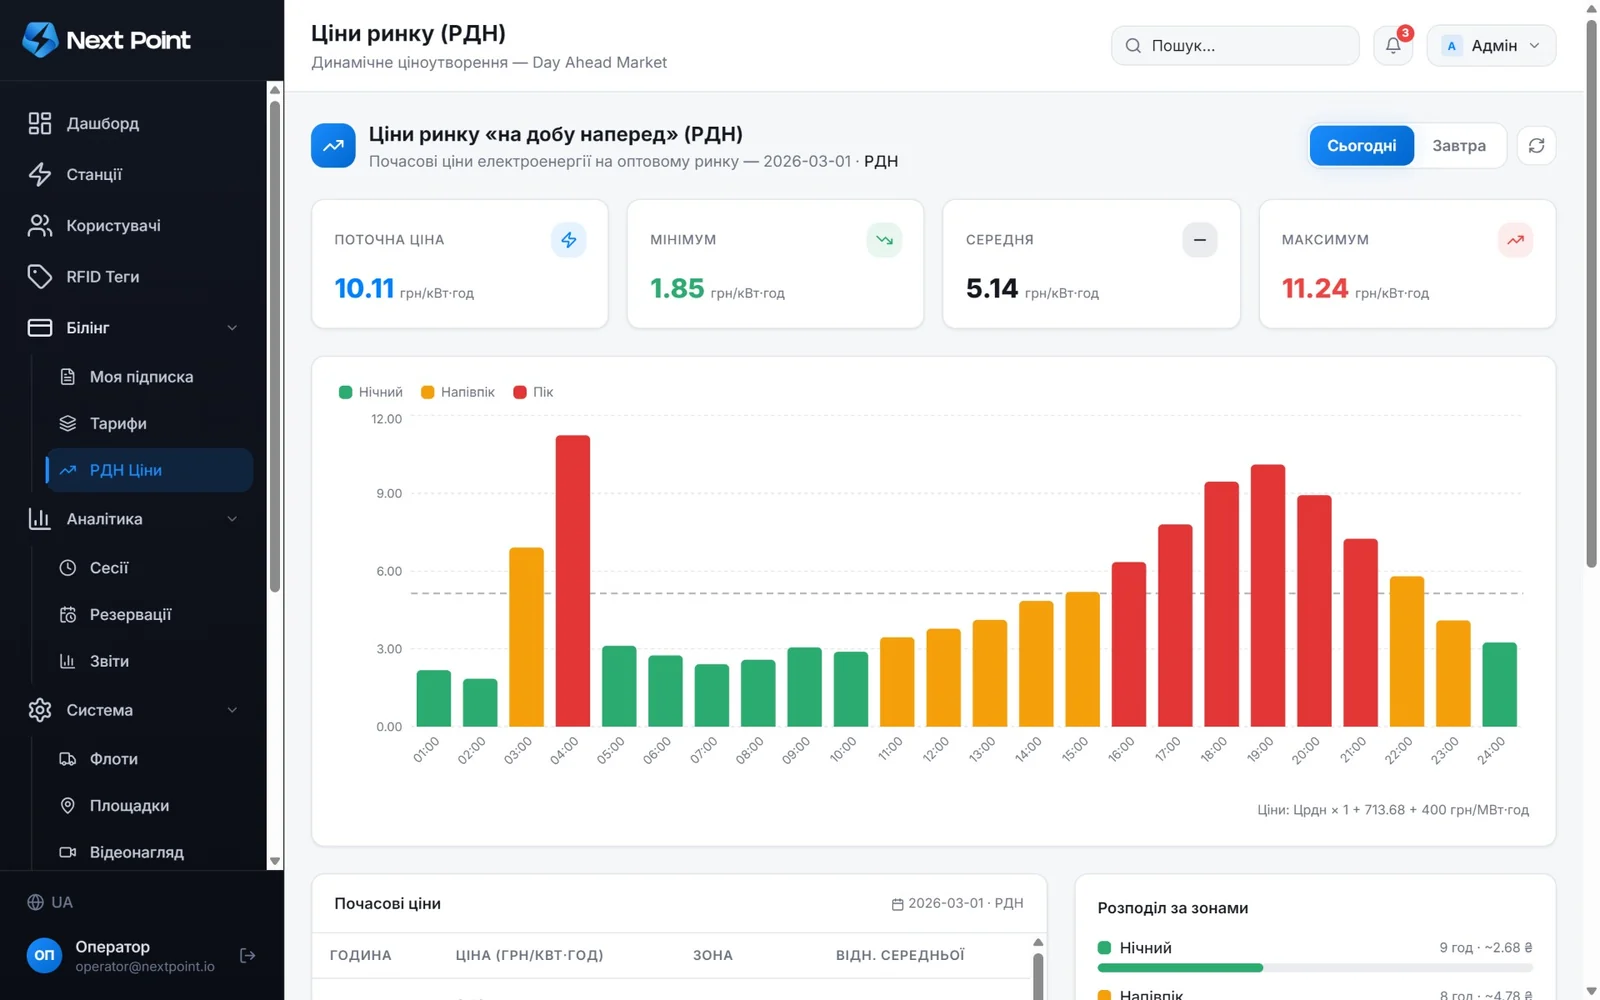This screenshot has width=1600, height=1000.
Task: Click the globe language icon
Action: tap(35, 902)
